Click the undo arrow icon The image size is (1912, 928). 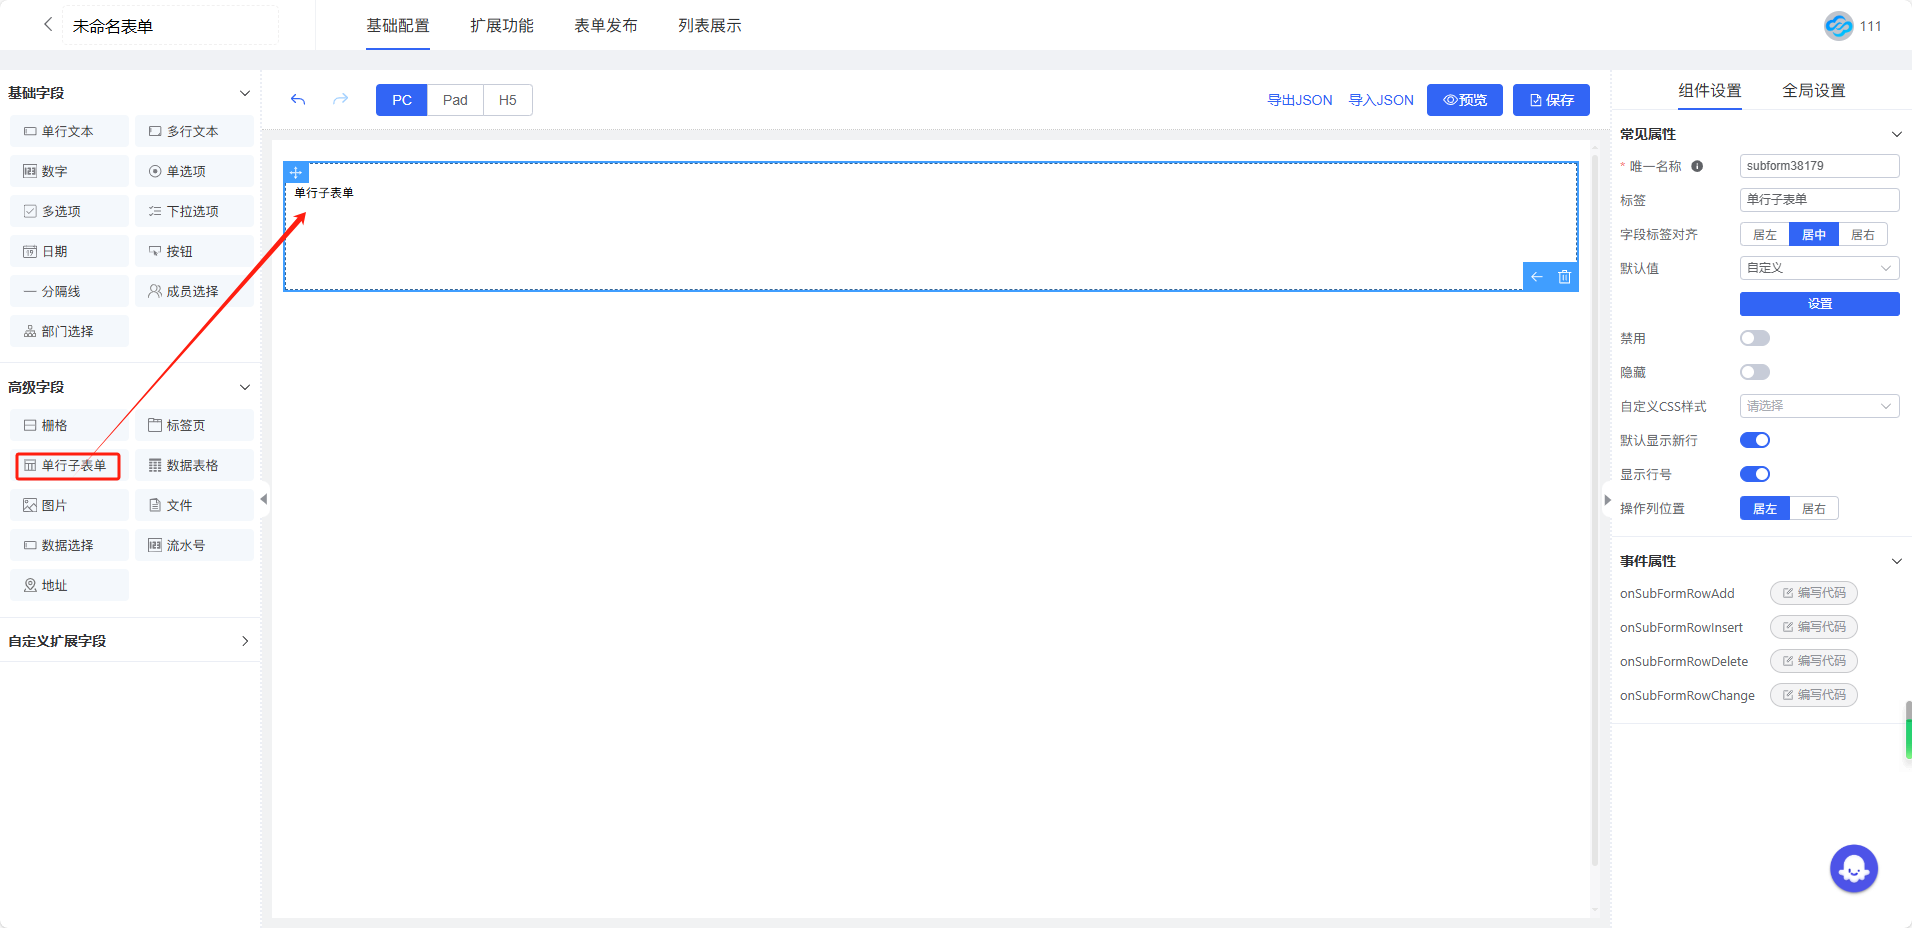pos(298,100)
